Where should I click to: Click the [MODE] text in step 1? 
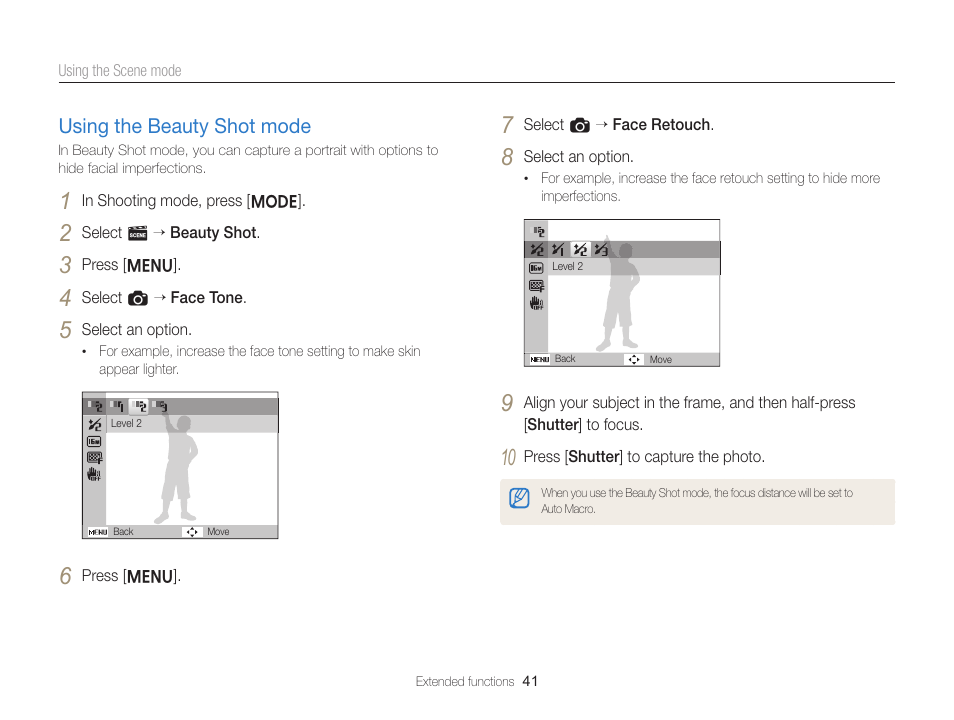274,201
